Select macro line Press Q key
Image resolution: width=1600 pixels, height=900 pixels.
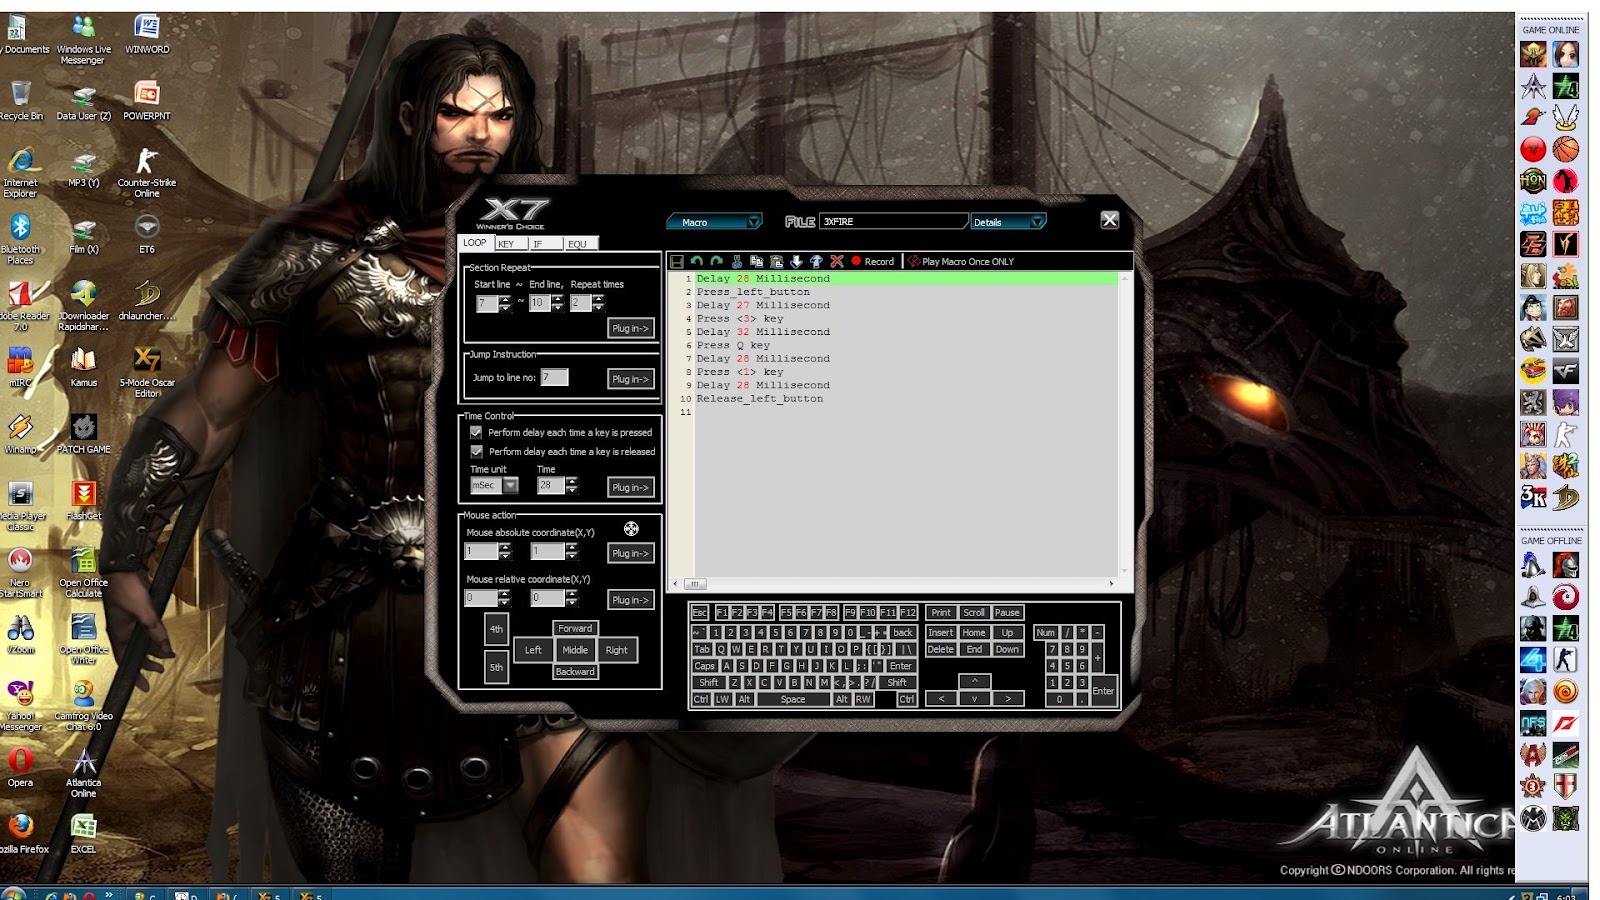[x=733, y=345]
